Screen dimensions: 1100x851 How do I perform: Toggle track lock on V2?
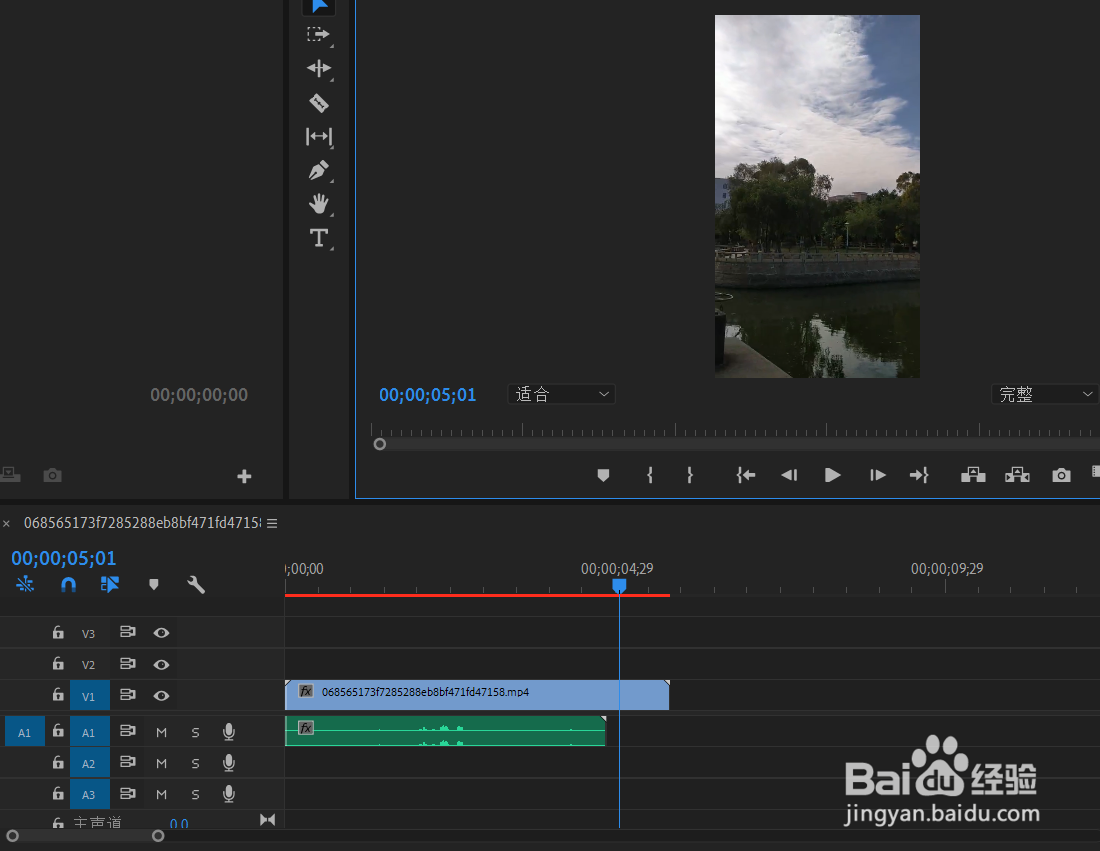pos(58,663)
